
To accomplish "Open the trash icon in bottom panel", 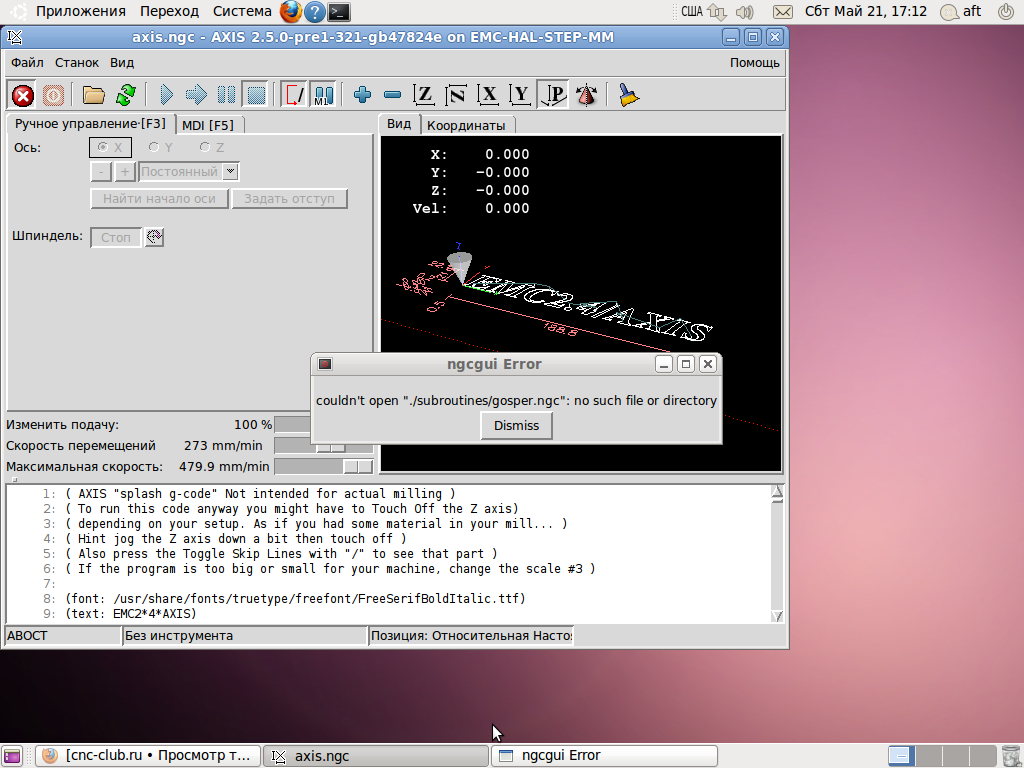I will coord(1010,756).
